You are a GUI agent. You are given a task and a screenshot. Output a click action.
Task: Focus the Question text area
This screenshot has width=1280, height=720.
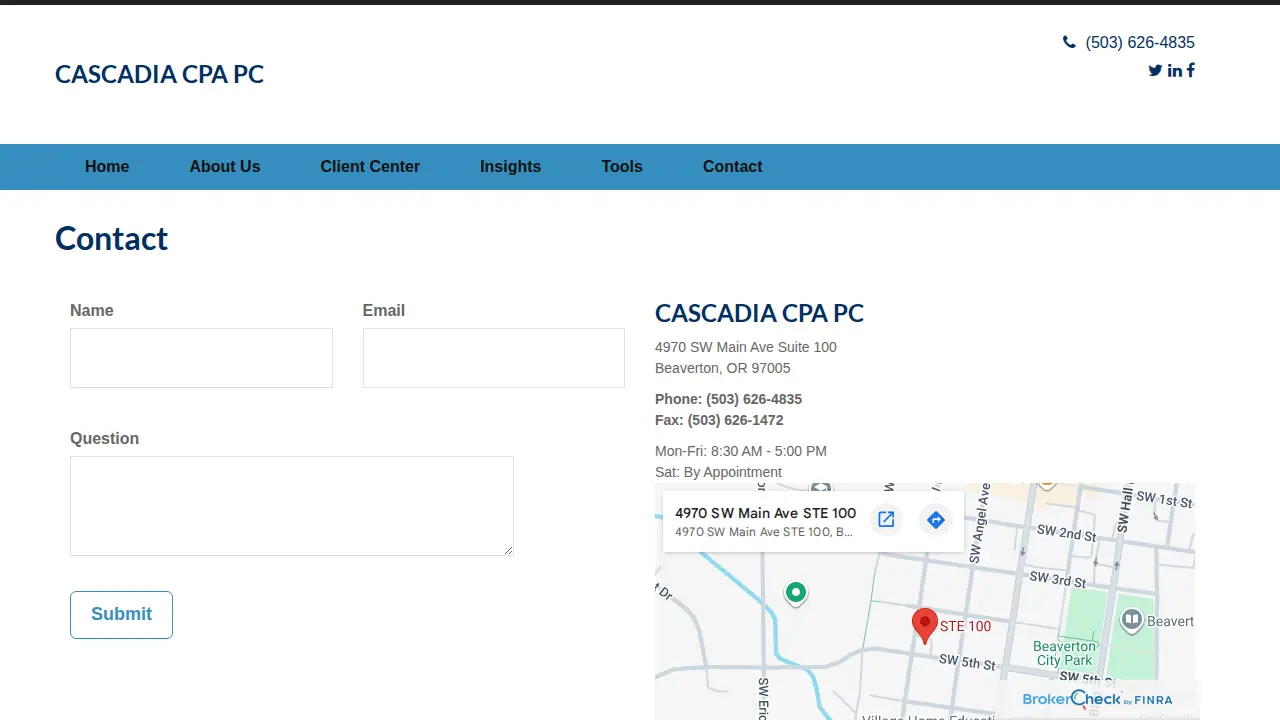coord(292,506)
